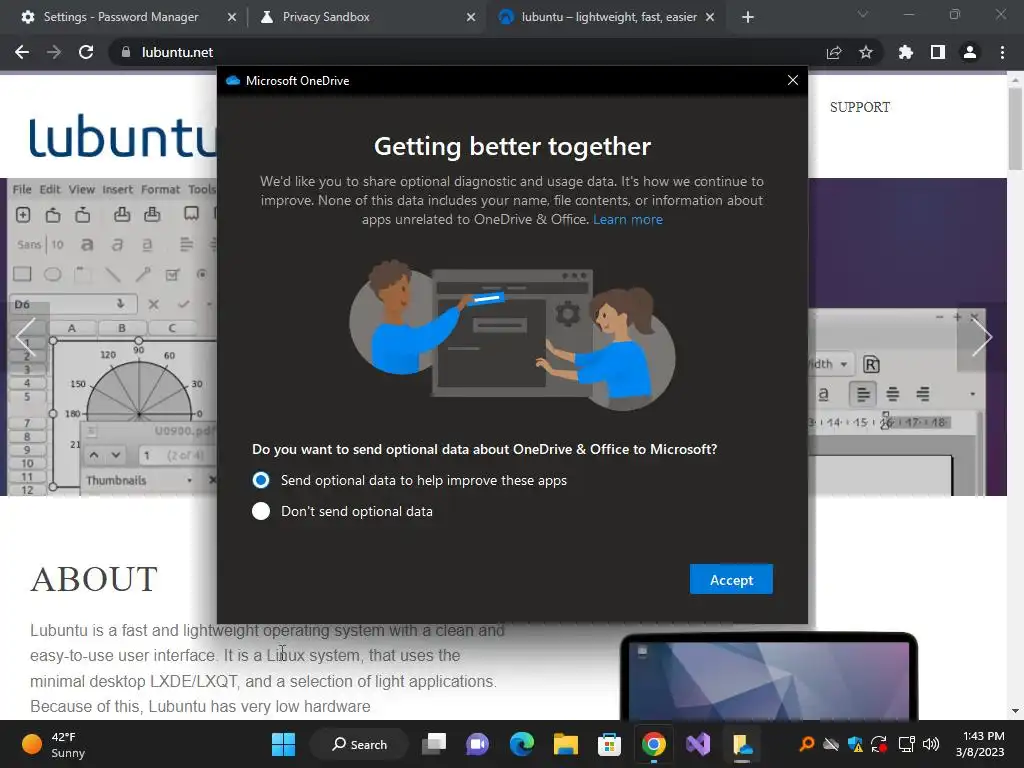This screenshot has height=768, width=1024.
Task: Select the lubuntu browser tab
Action: (x=609, y=17)
